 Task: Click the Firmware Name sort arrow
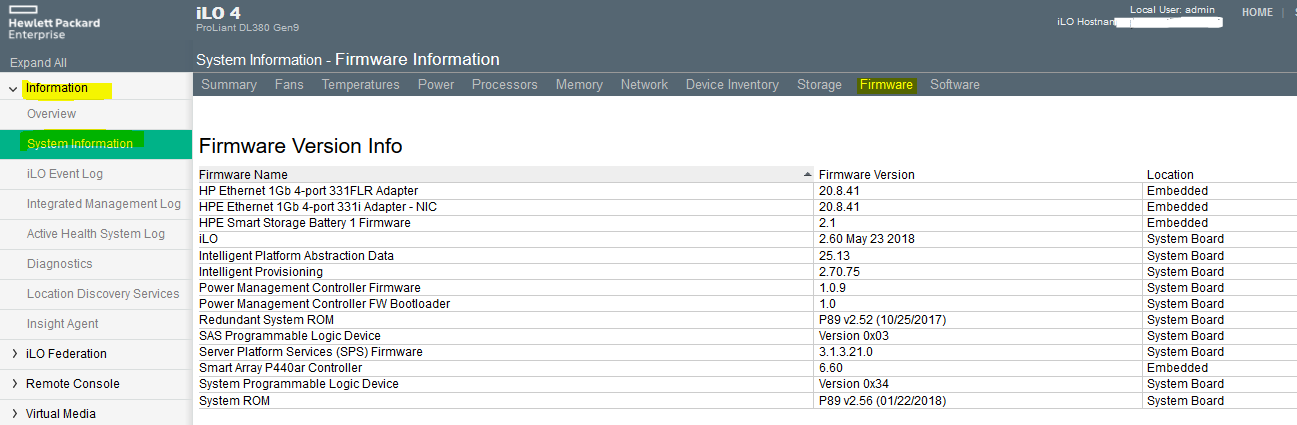pos(808,175)
